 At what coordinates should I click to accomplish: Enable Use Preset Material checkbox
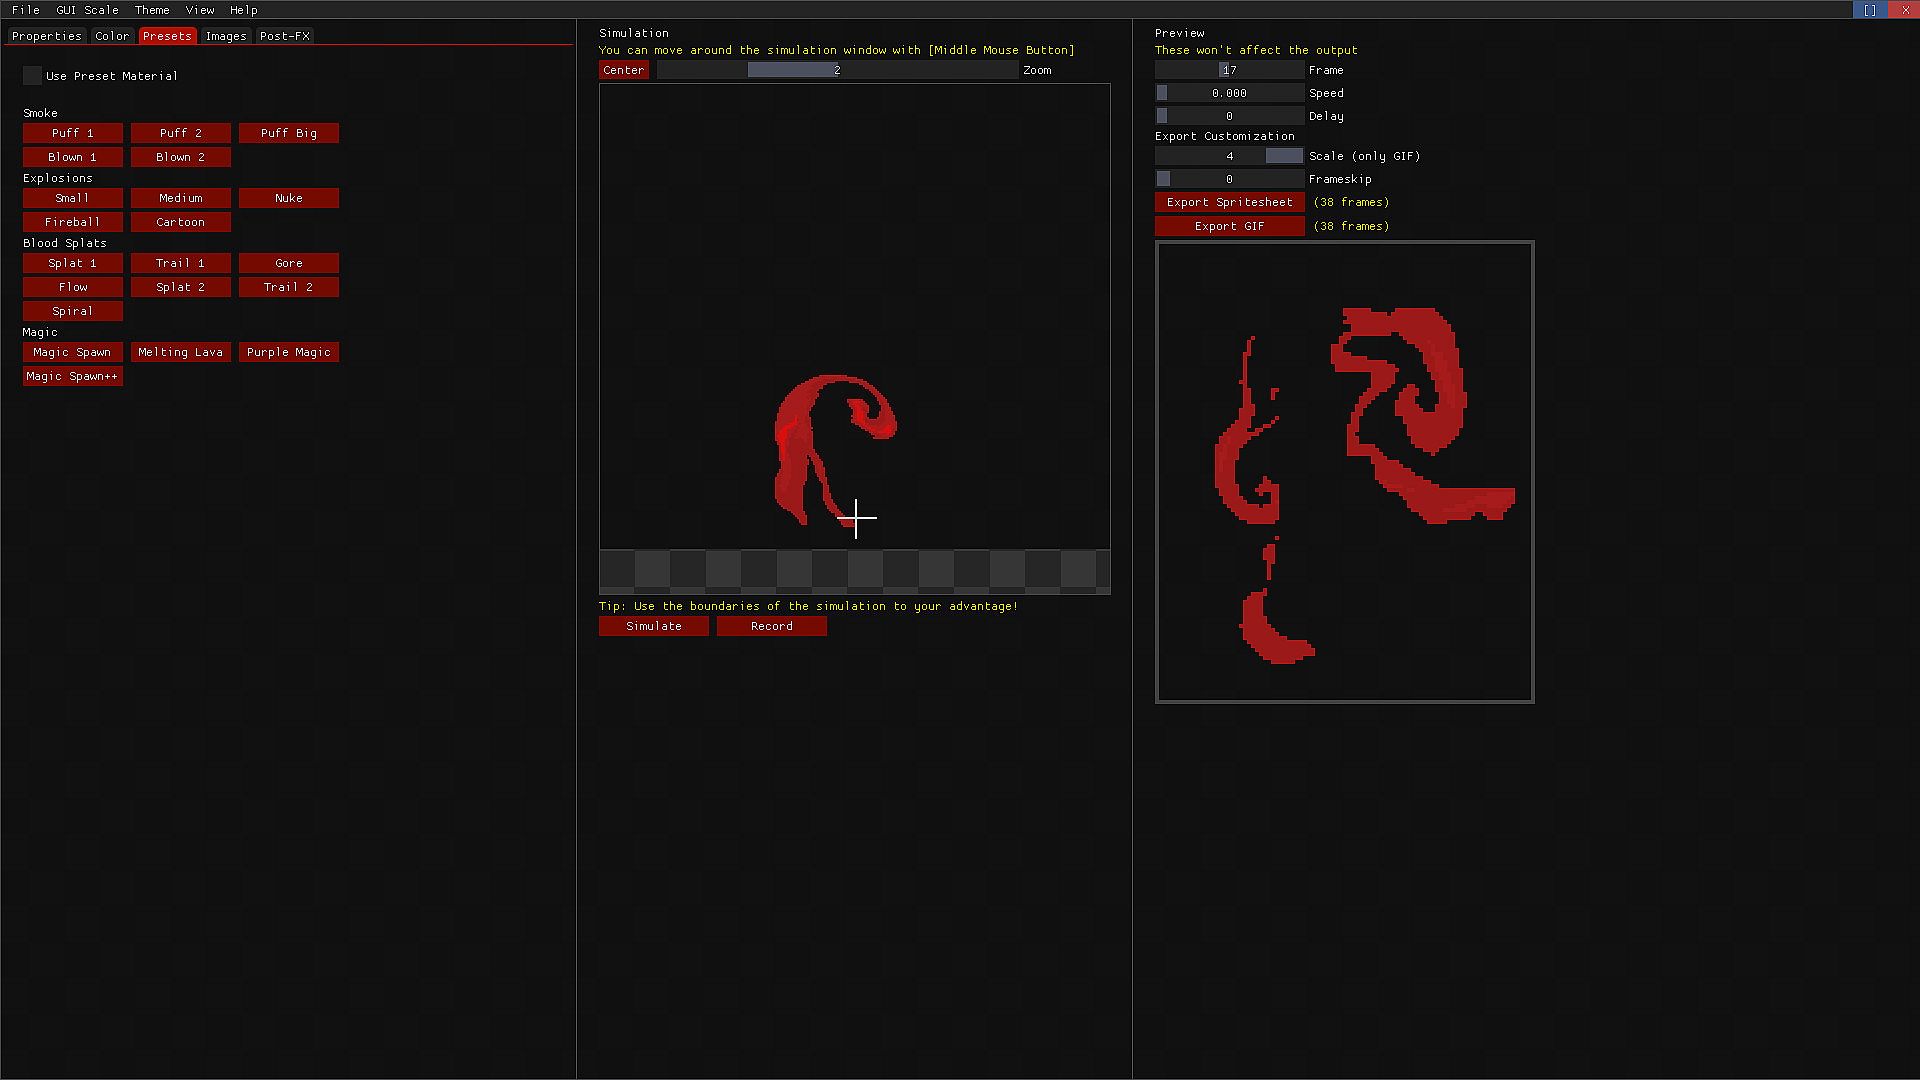[x=32, y=76]
